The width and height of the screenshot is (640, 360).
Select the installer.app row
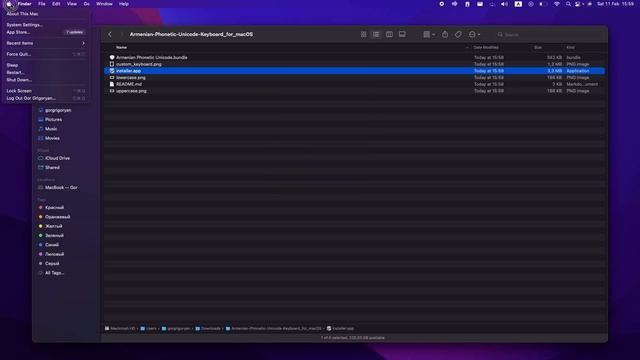pos(354,71)
